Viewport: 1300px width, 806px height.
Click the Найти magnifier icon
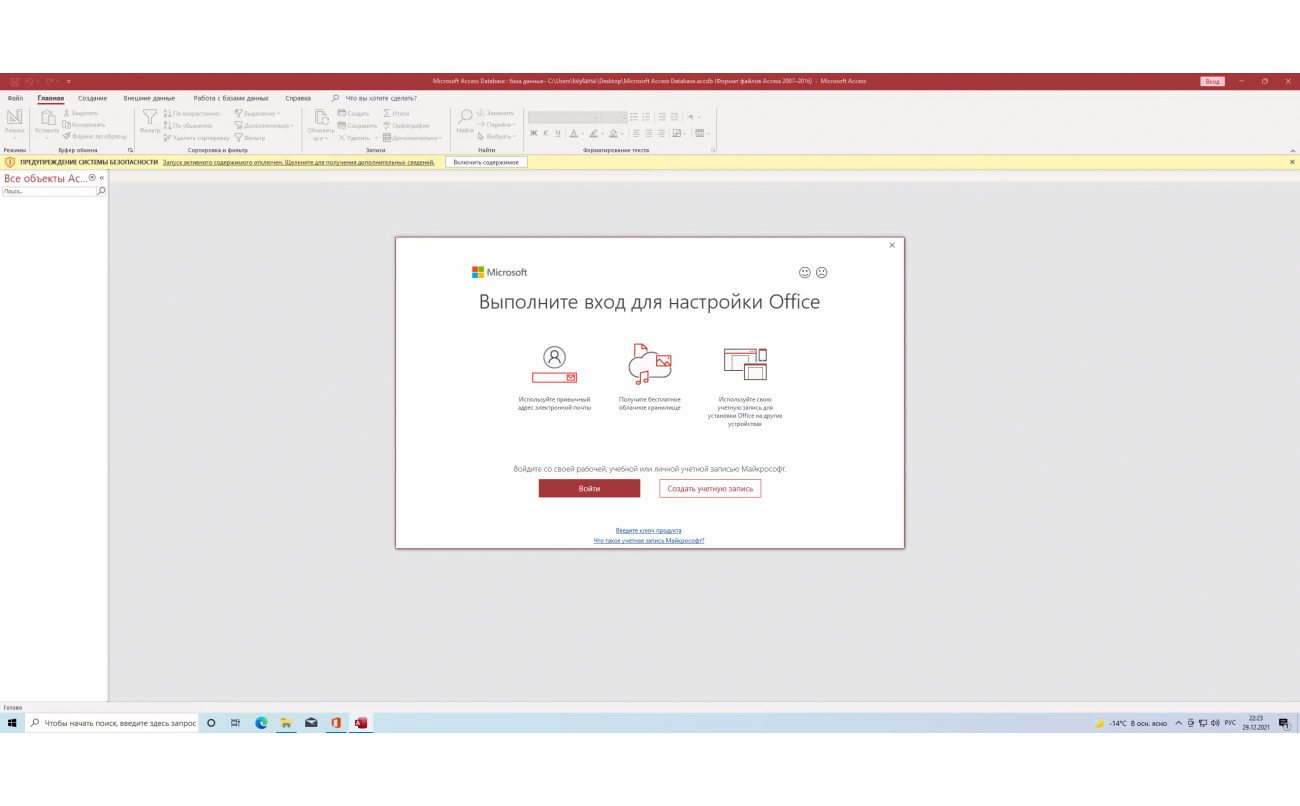tap(465, 116)
